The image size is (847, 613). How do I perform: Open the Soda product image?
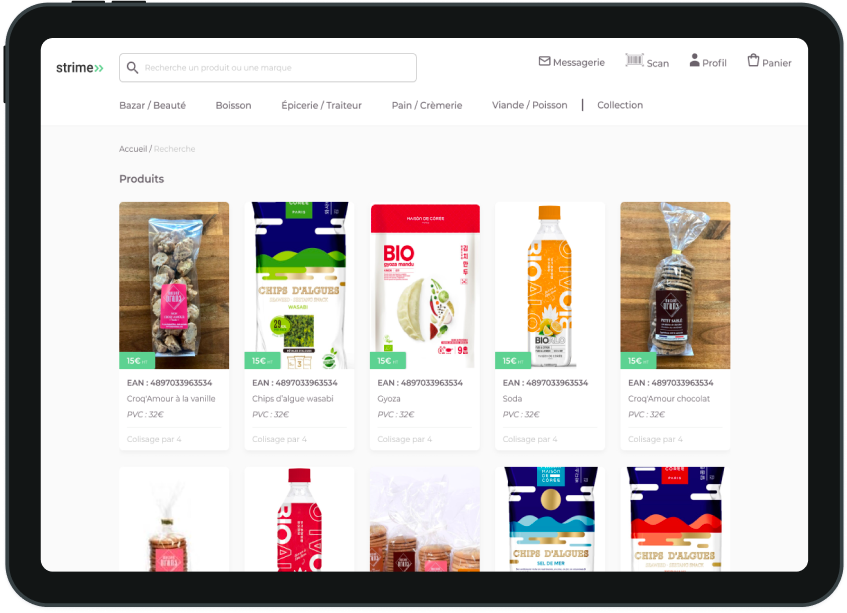tap(550, 285)
